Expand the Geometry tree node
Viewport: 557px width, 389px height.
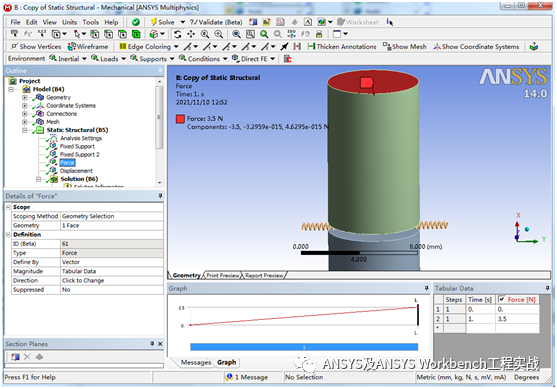(x=25, y=97)
